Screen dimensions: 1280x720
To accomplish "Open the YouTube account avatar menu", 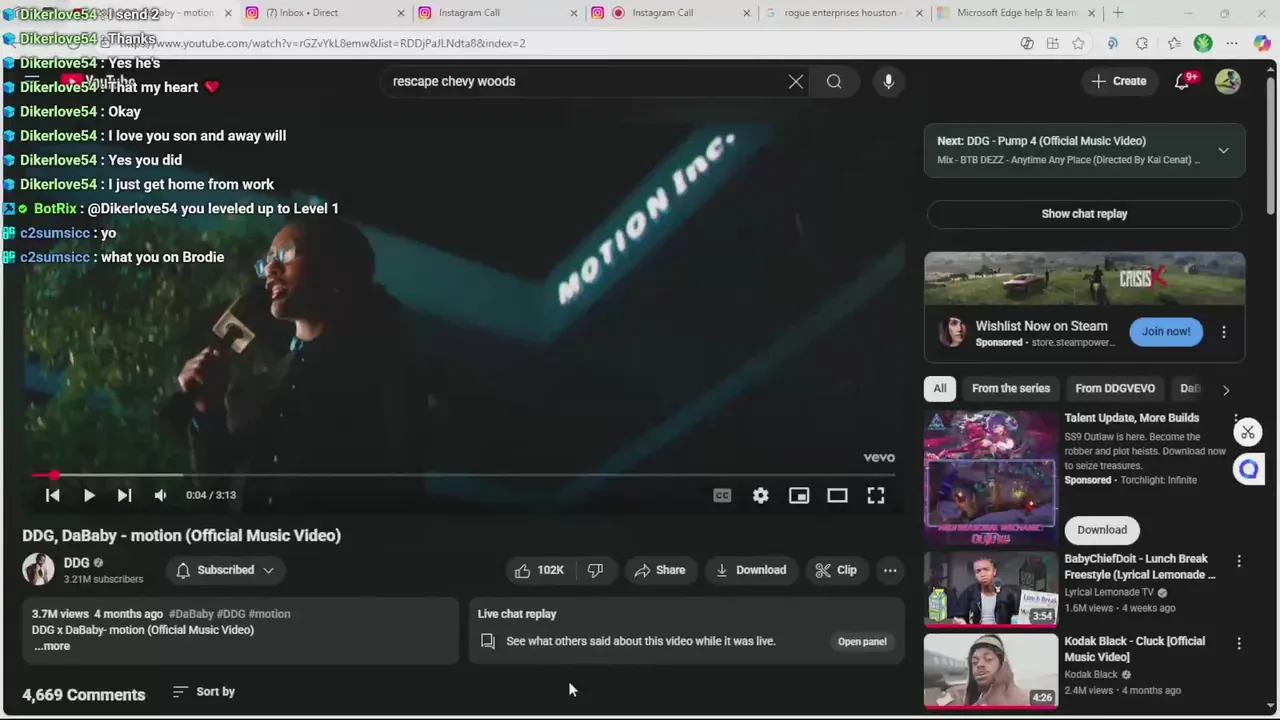I will (x=1227, y=81).
